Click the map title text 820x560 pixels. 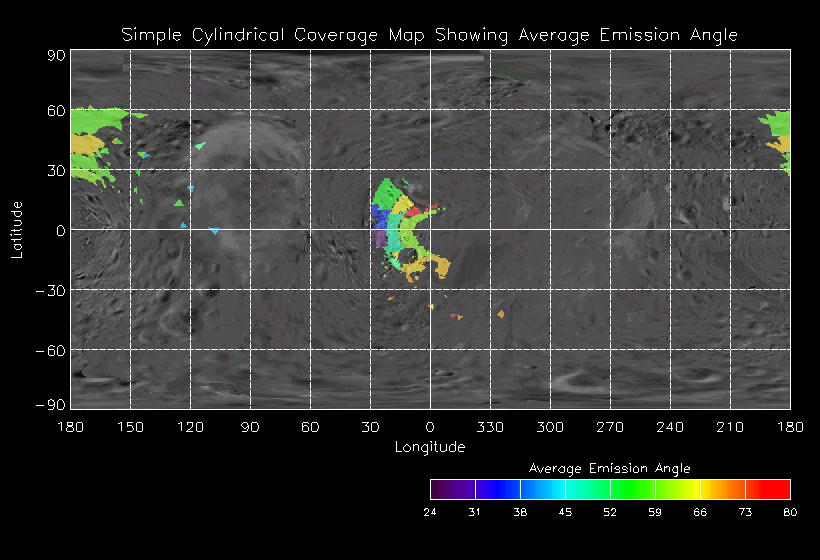click(429, 35)
